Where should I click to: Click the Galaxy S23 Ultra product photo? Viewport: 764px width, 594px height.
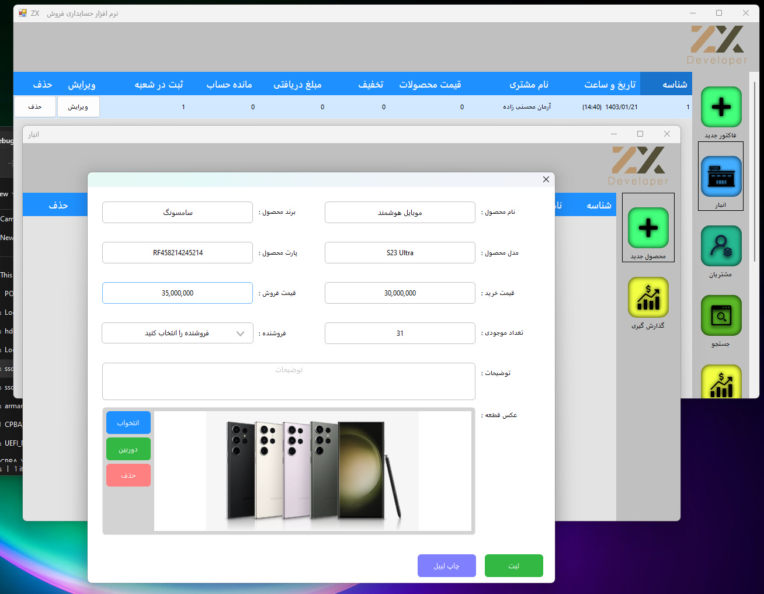(x=312, y=471)
